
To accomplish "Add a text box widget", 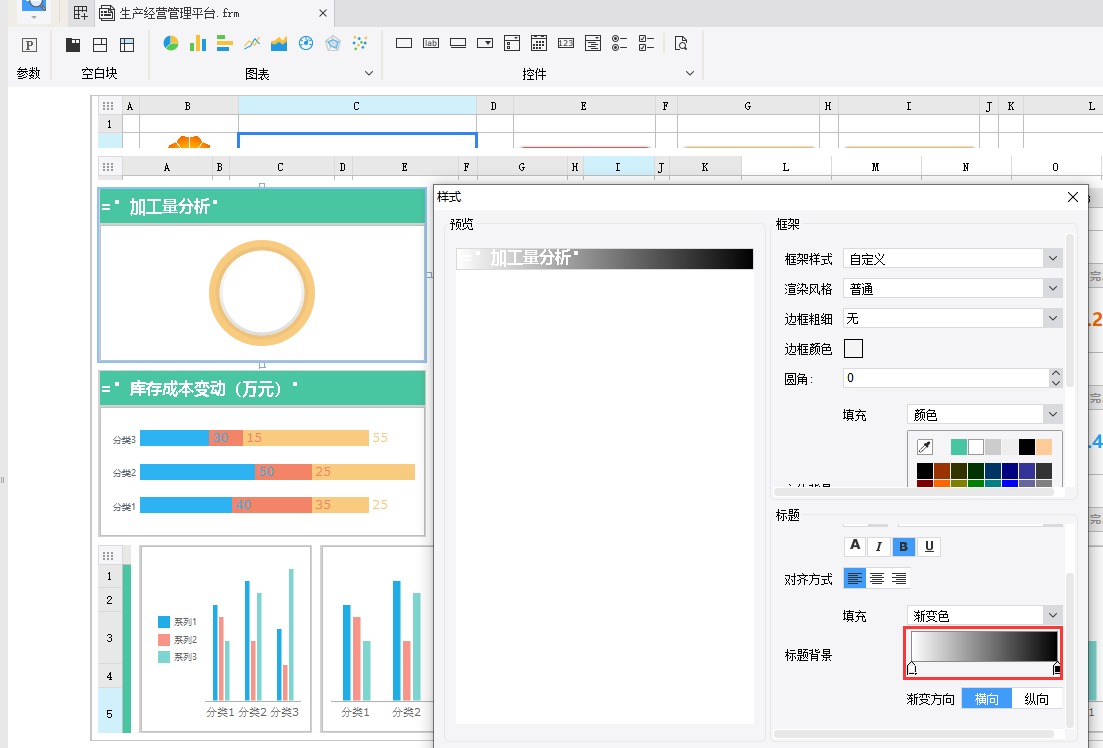I will 404,44.
